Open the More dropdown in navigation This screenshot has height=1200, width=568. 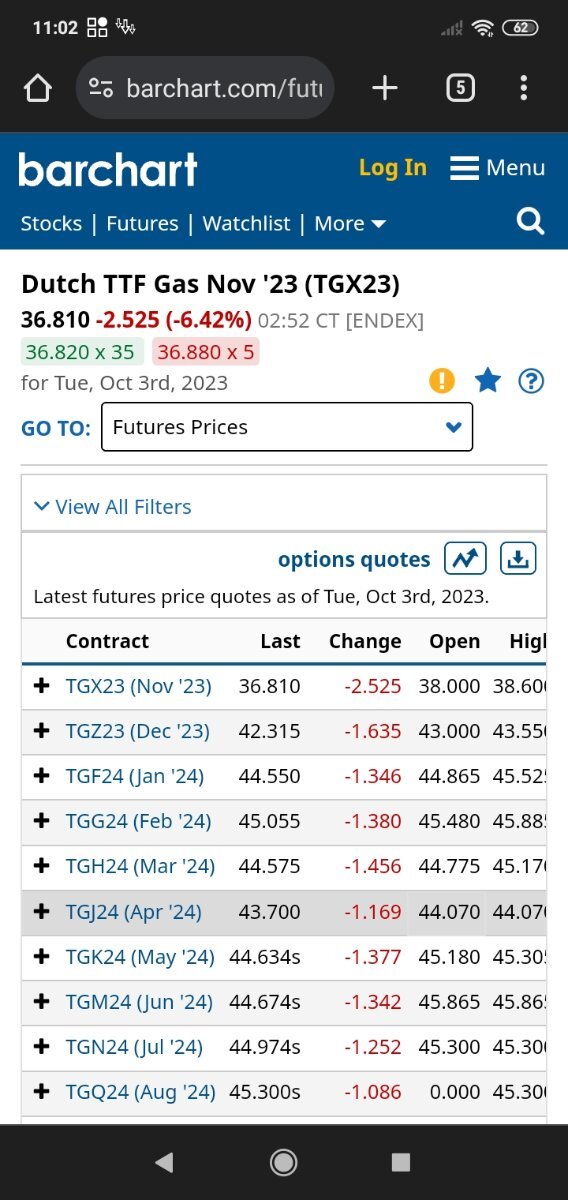pyautogui.click(x=350, y=223)
